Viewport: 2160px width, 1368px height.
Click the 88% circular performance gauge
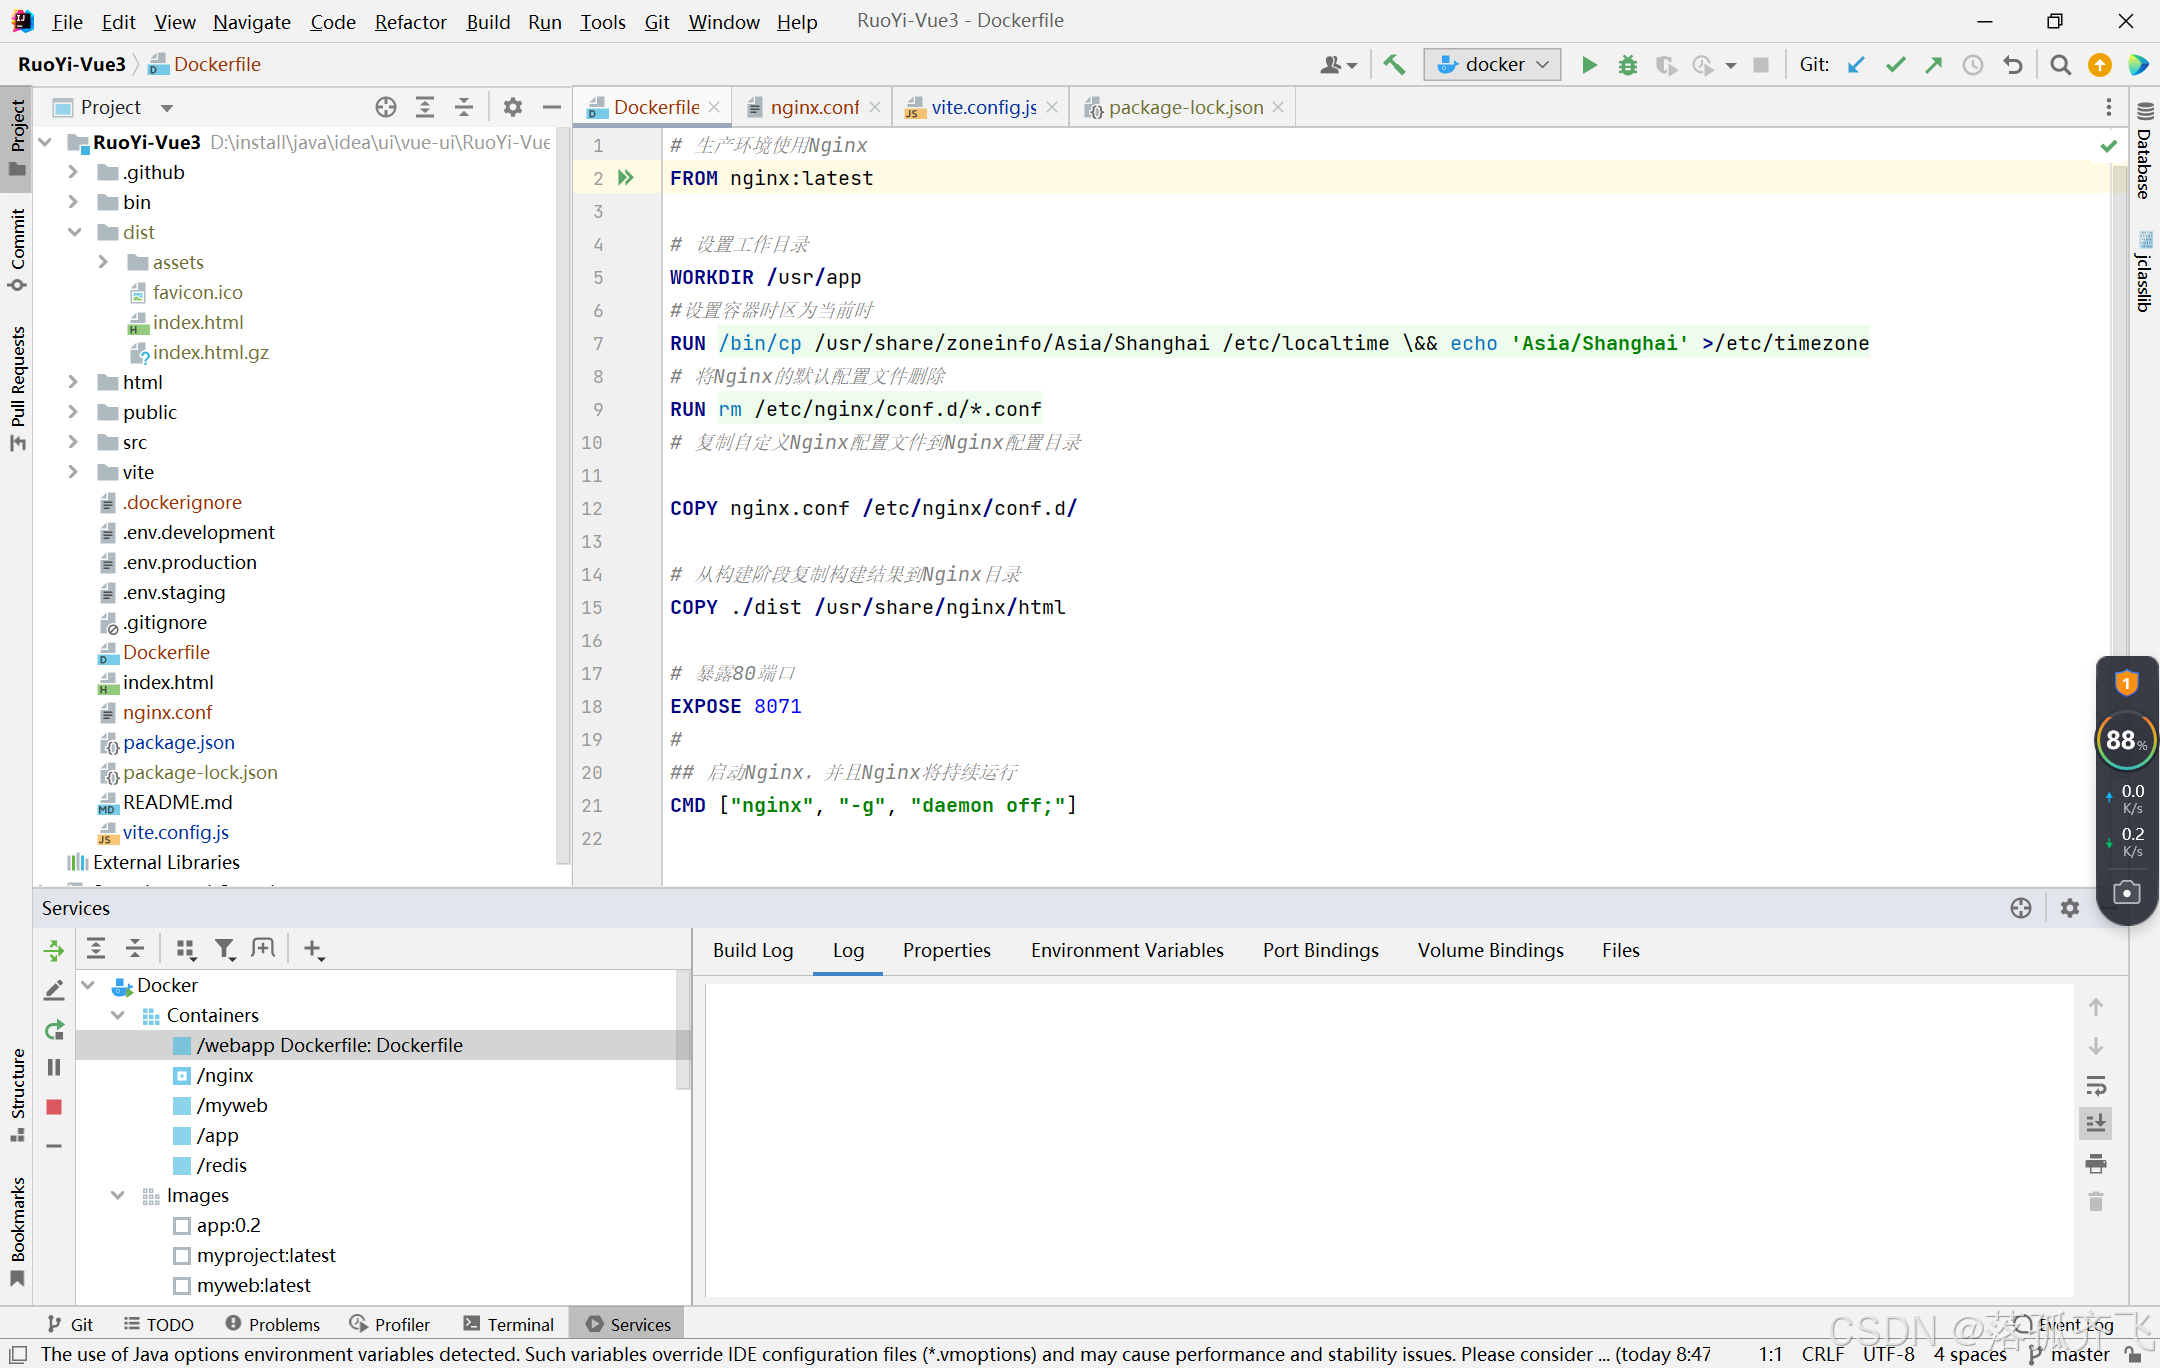coord(2126,741)
